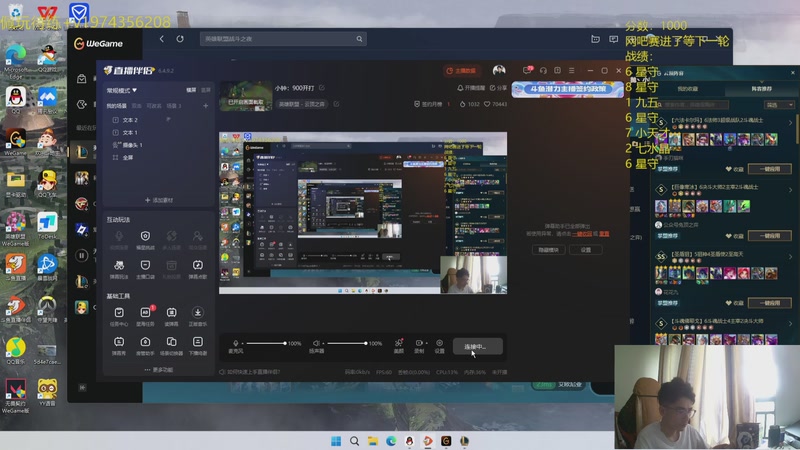Open the danmaku song request tool
This screenshot has width=800, height=450.
click(x=198, y=265)
